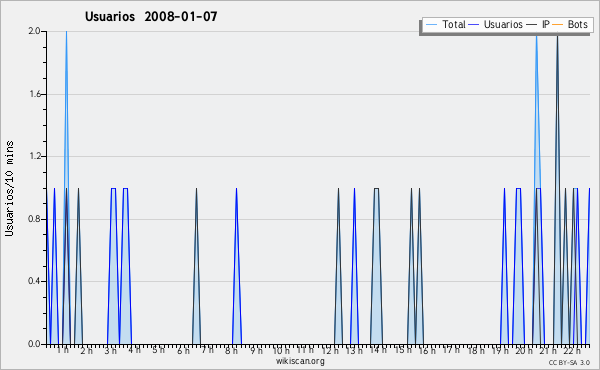
Task: Click the '12 h' x-axis label
Action: point(330,351)
